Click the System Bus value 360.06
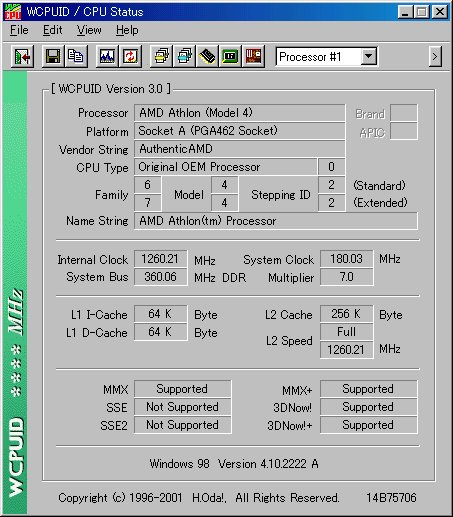Viewport: 453px width, 517px height. pyautogui.click(x=160, y=277)
